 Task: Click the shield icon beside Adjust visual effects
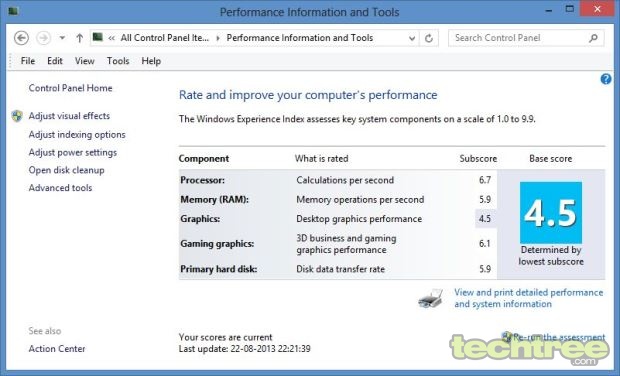pos(17,116)
